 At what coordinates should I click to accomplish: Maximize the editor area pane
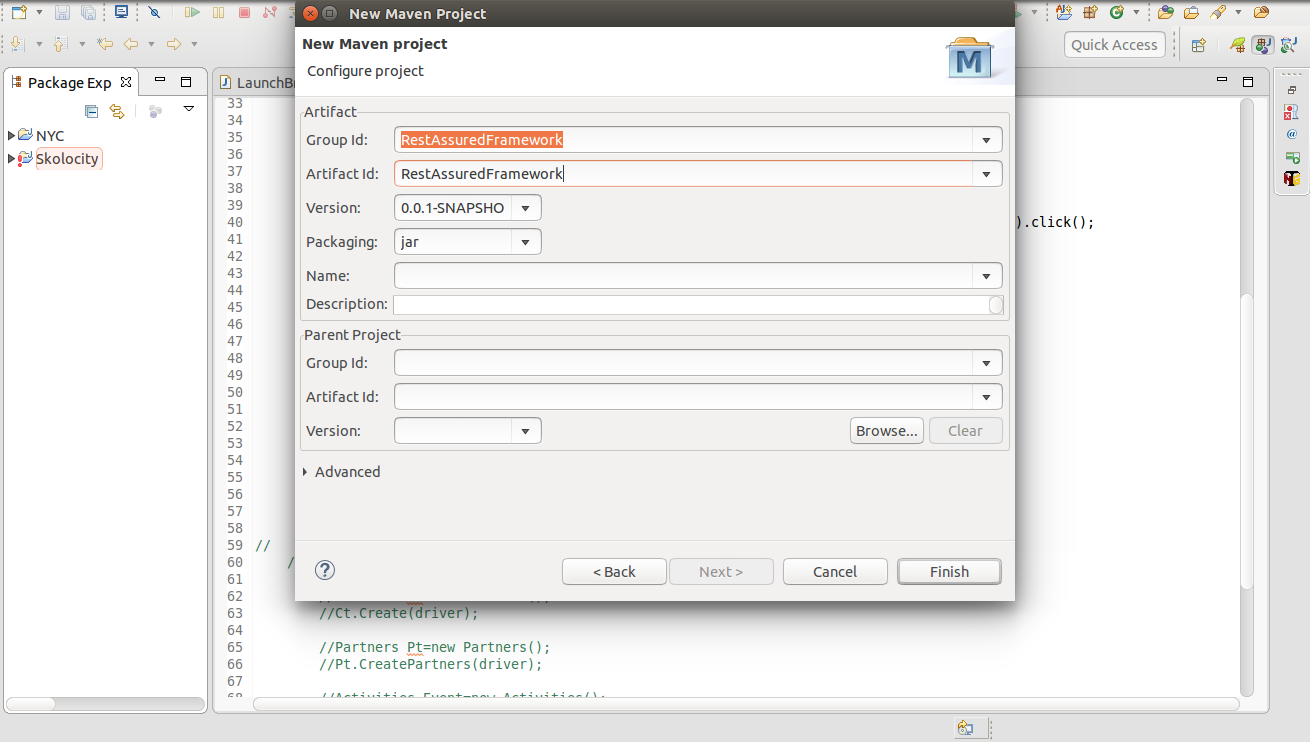(1248, 82)
